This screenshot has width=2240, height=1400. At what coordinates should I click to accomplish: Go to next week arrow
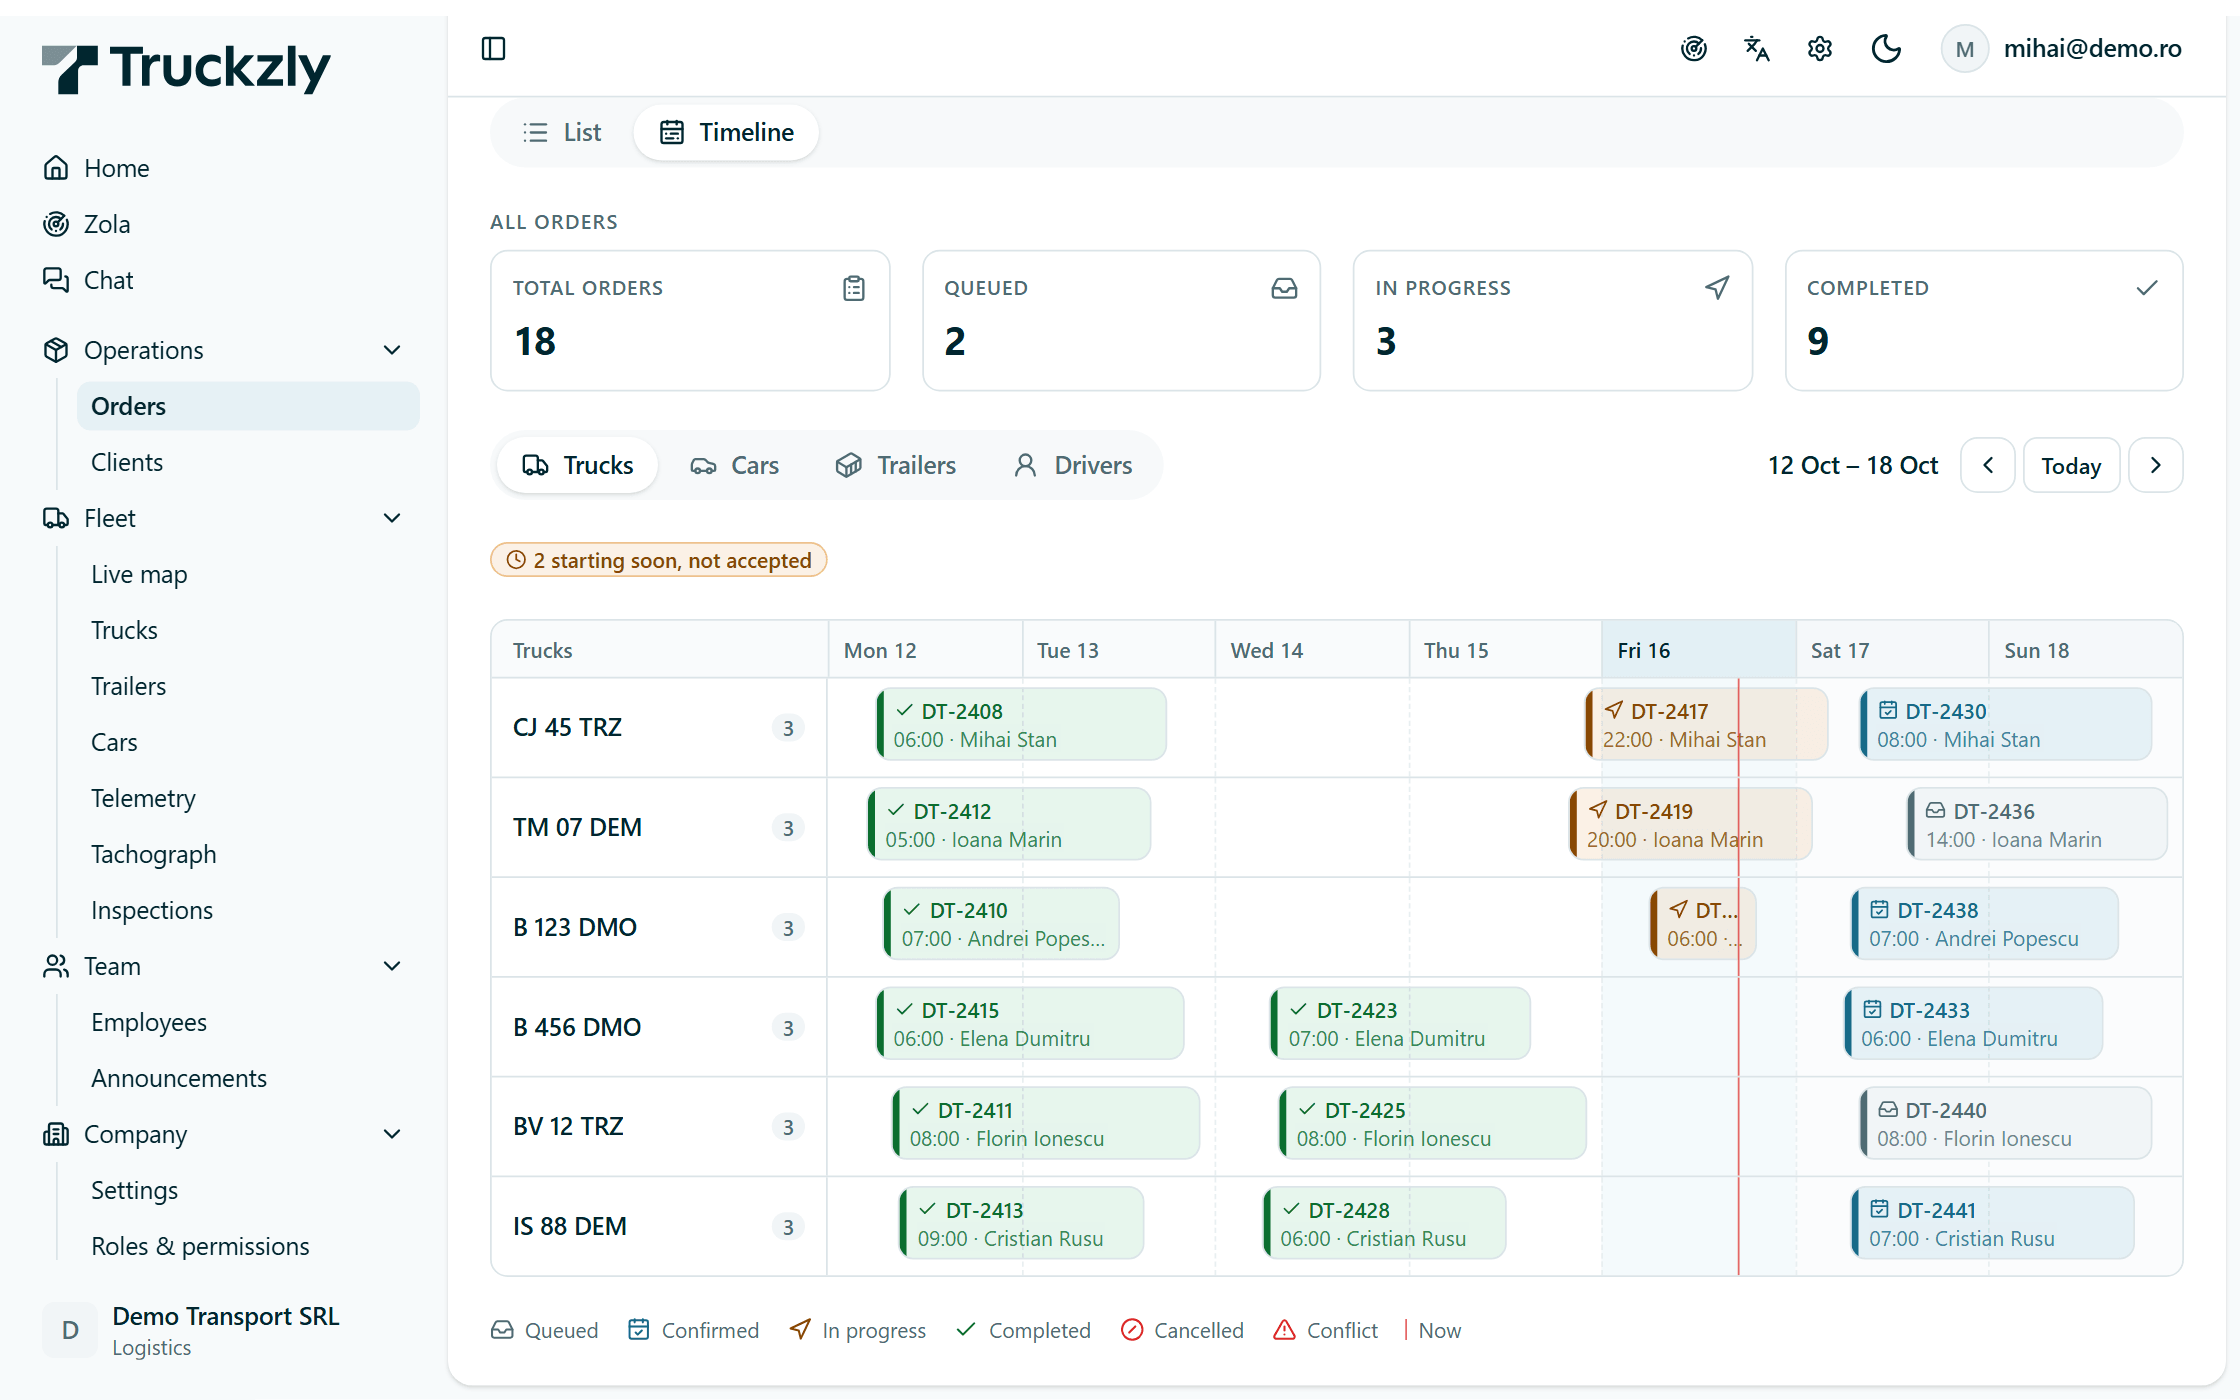pyautogui.click(x=2156, y=465)
